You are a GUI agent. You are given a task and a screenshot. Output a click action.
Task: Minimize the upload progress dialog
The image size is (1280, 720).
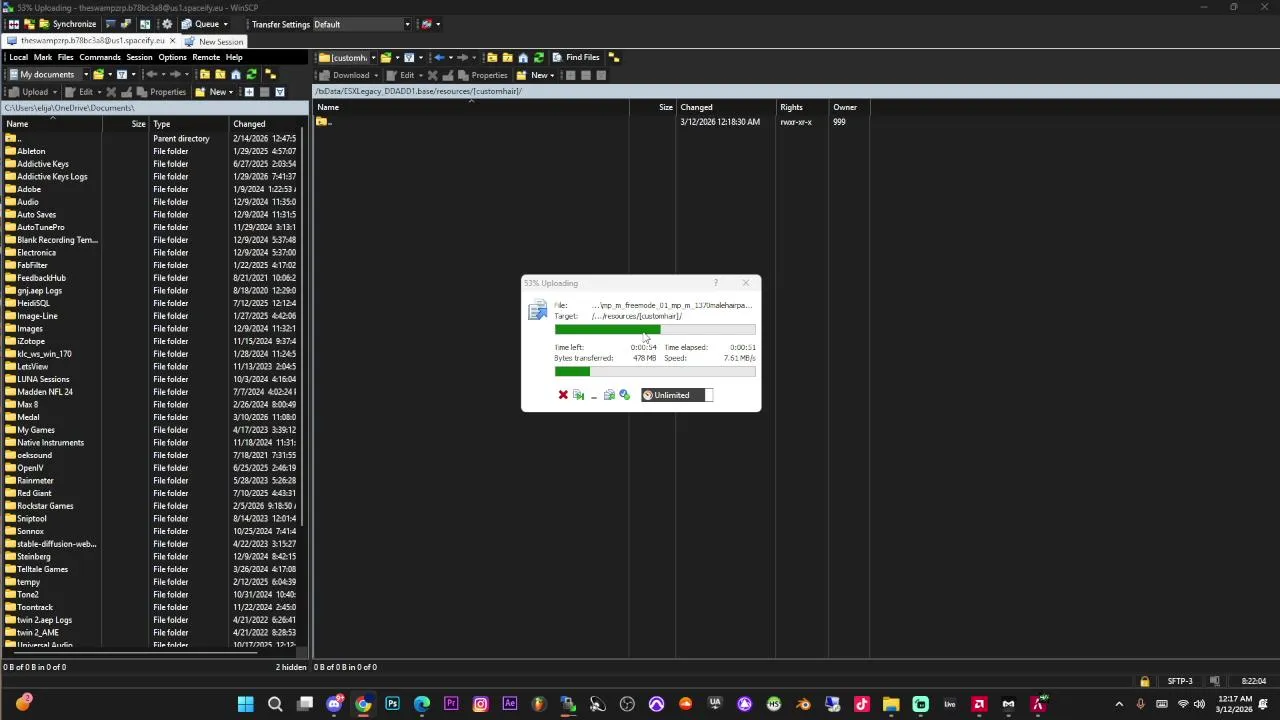coord(594,395)
